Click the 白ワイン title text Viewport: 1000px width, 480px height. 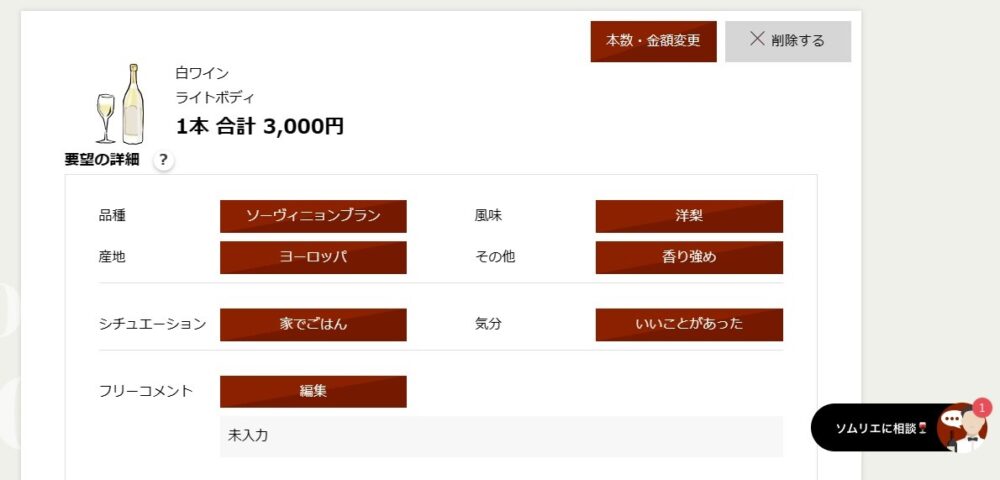coord(202,73)
